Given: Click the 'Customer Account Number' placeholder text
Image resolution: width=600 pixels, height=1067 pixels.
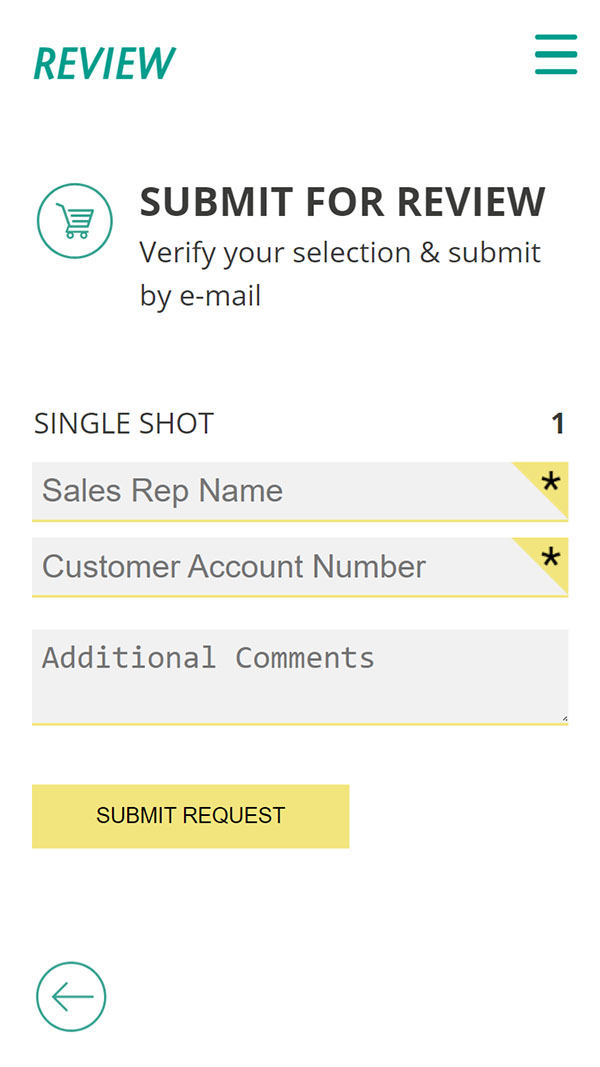Looking at the screenshot, I should pos(234,567).
